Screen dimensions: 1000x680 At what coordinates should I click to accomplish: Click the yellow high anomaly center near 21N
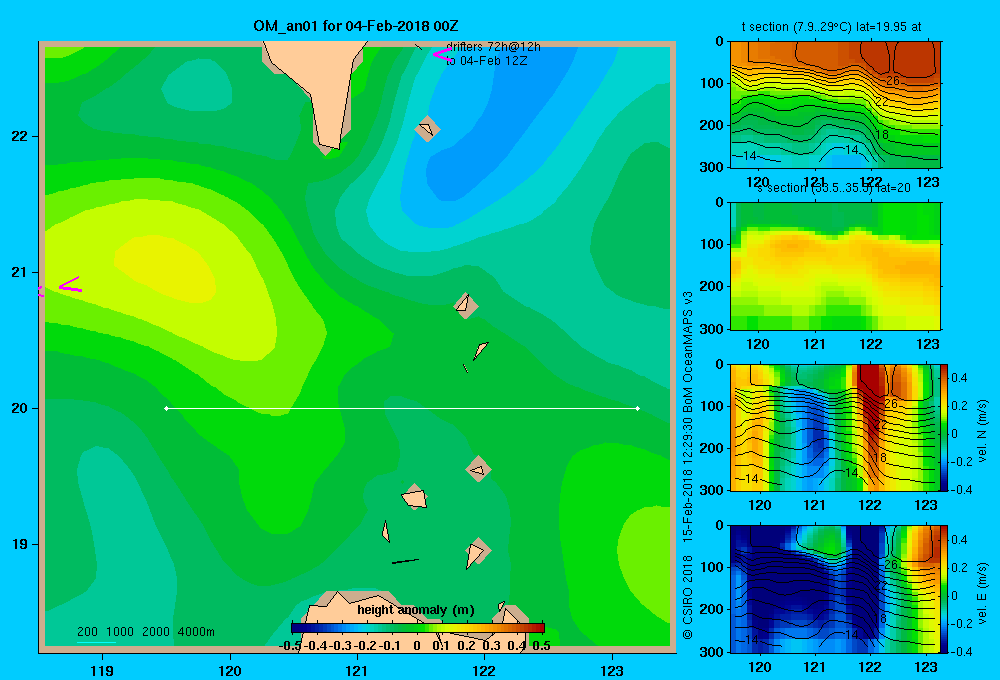pos(165,268)
